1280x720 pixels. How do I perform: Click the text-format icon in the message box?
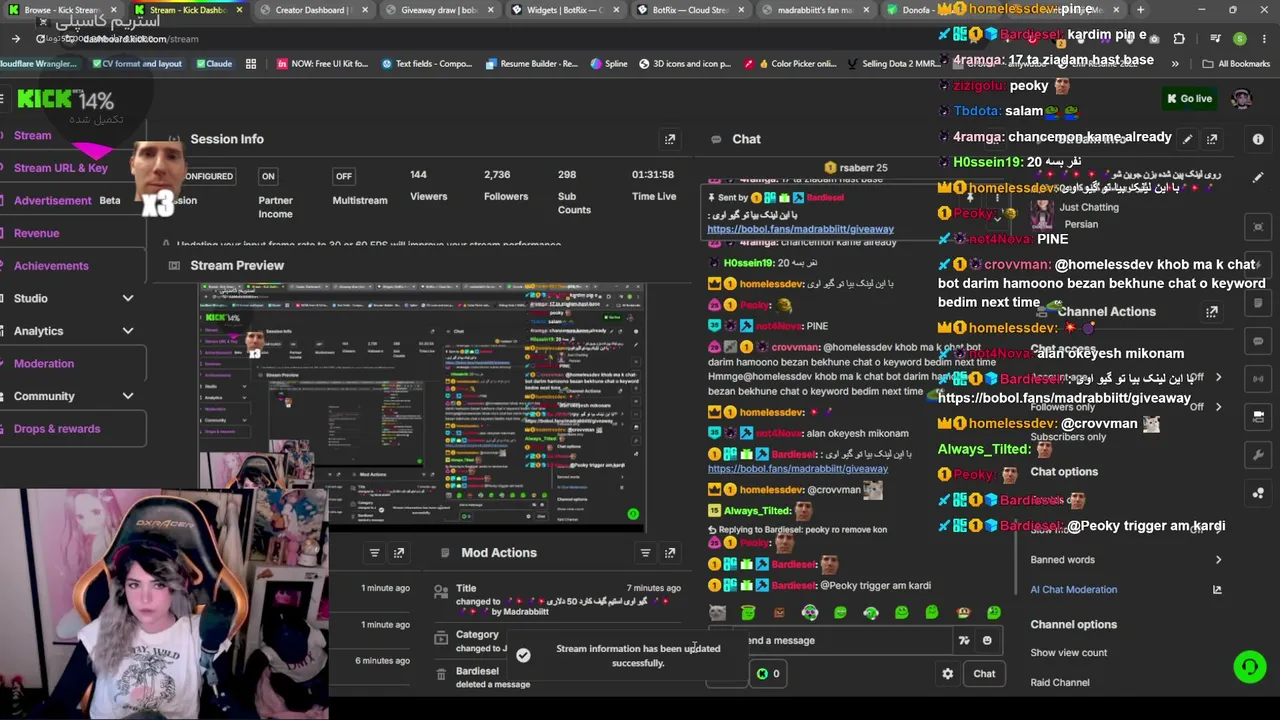[964, 640]
